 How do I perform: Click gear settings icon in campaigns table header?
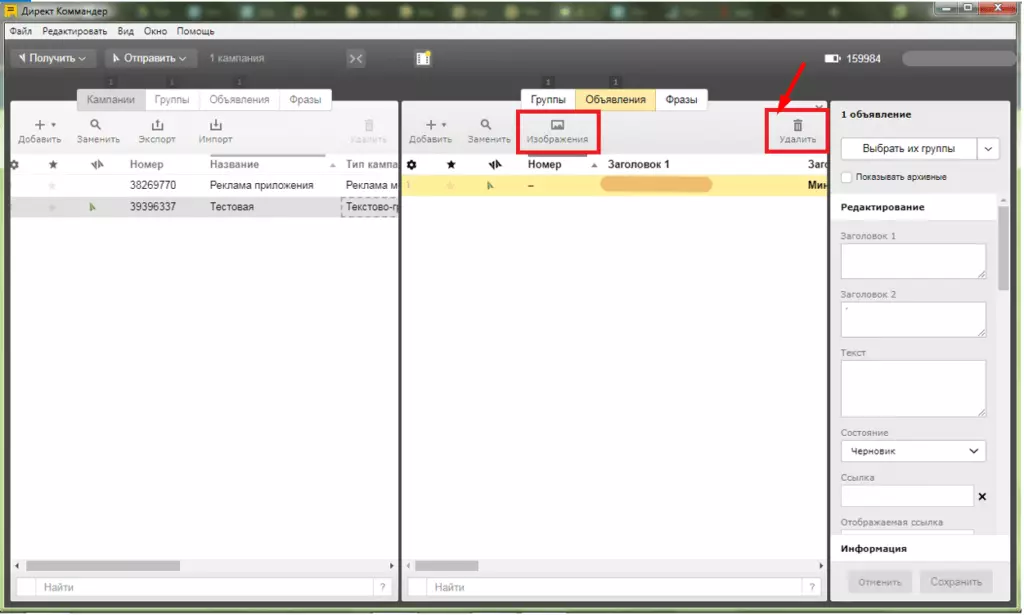tap(14, 165)
